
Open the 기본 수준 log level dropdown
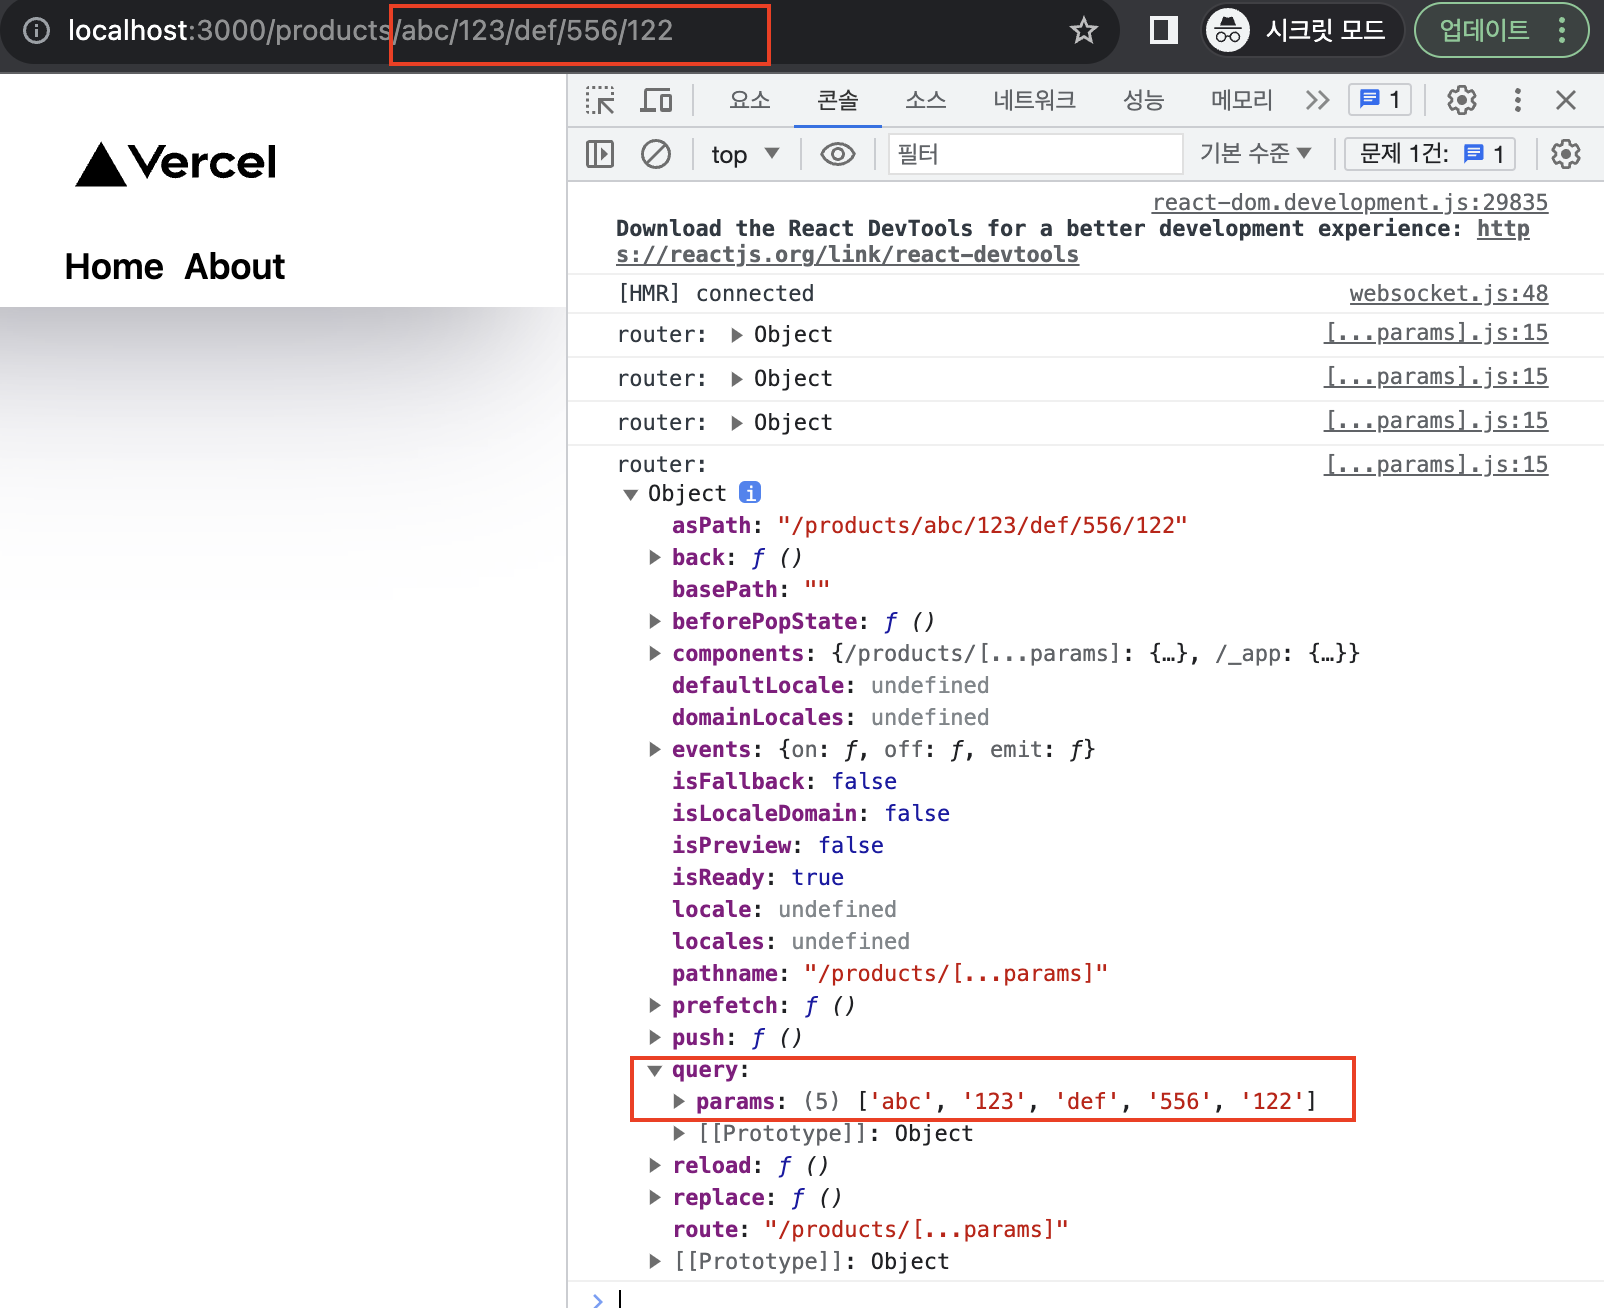click(1256, 154)
